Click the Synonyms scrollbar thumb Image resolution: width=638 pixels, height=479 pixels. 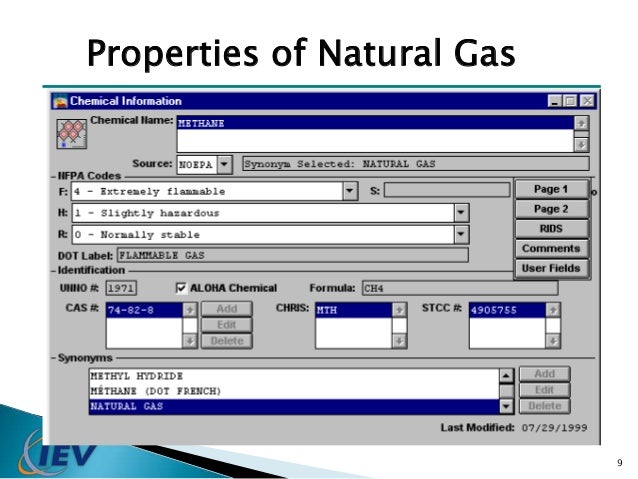point(506,391)
